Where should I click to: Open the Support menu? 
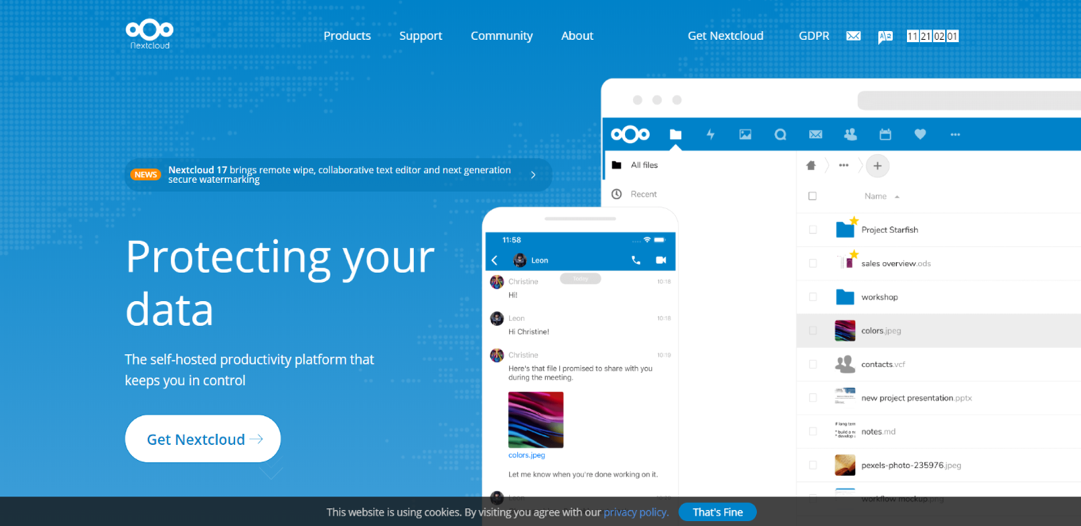pos(421,36)
